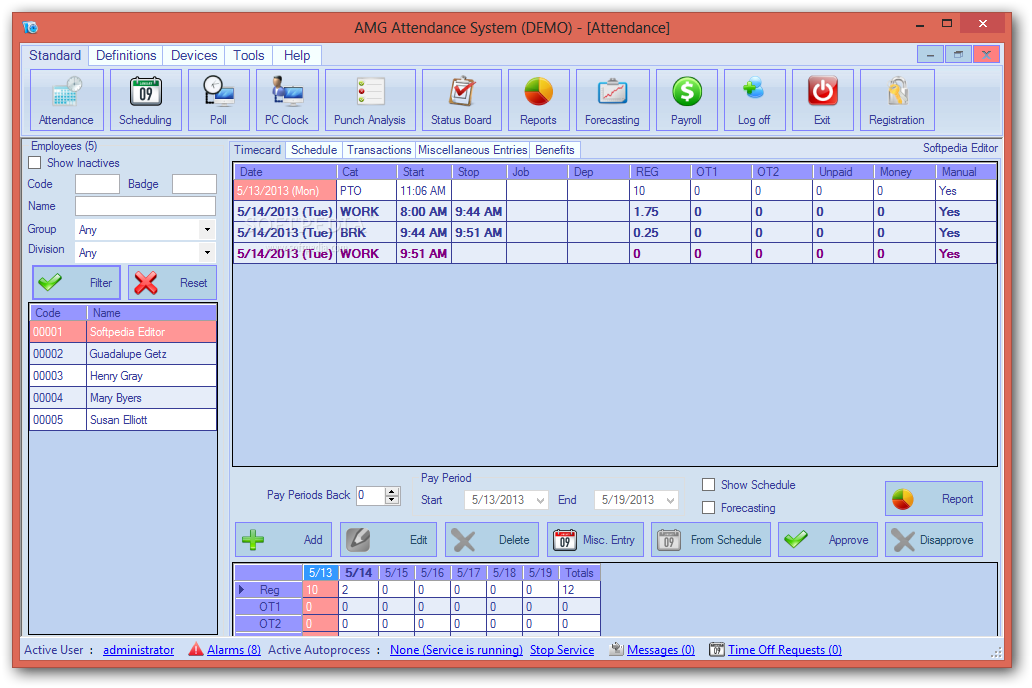This screenshot has width=1032, height=688.
Task: Click the red Exit power icon
Action: pos(822,100)
